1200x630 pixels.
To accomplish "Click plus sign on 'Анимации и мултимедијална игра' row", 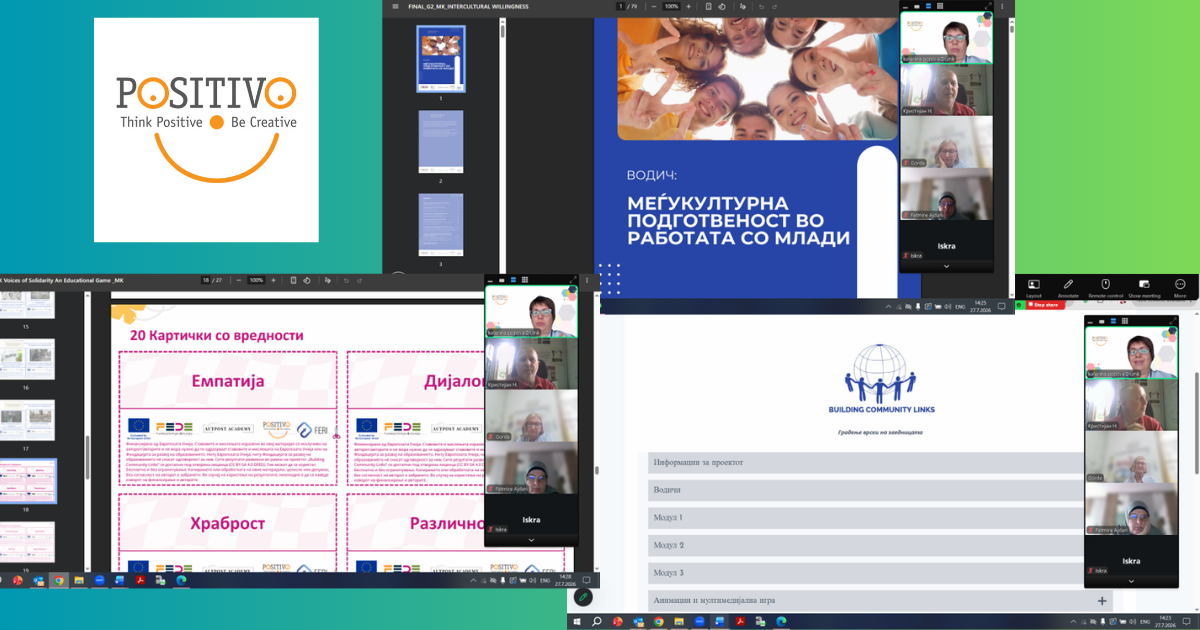I will (x=1102, y=600).
